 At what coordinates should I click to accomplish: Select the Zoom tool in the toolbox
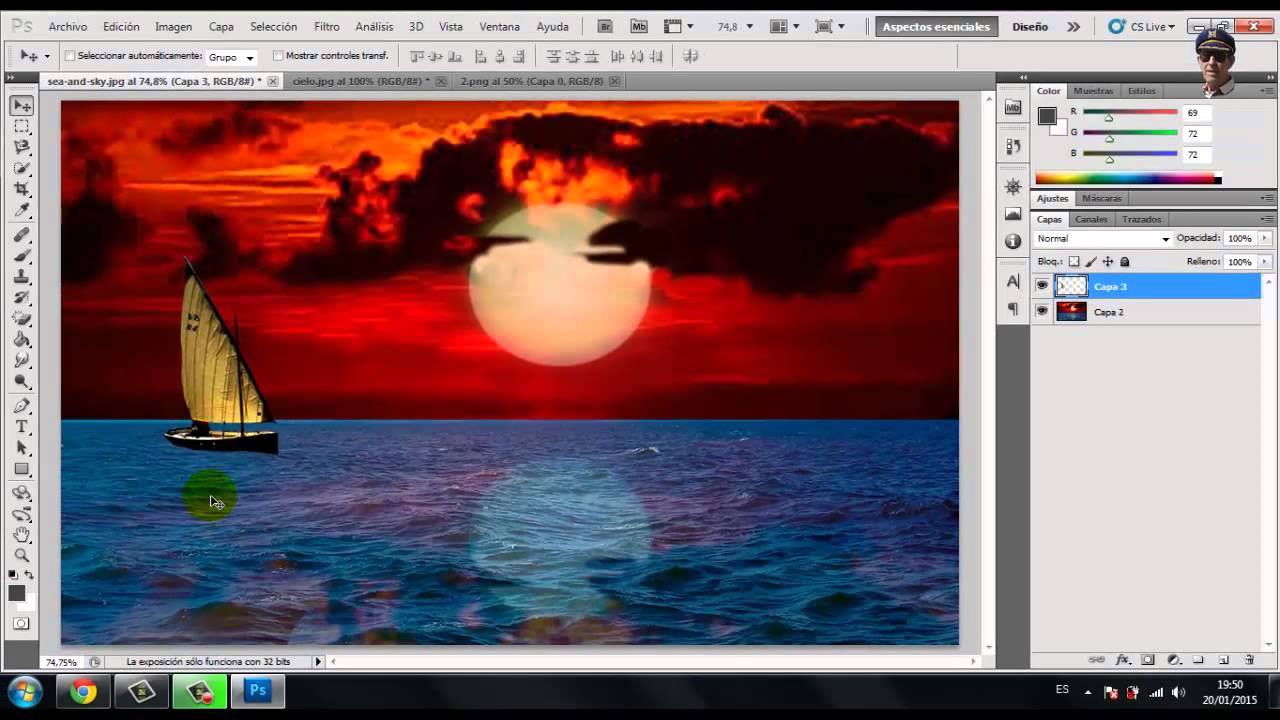click(x=22, y=556)
